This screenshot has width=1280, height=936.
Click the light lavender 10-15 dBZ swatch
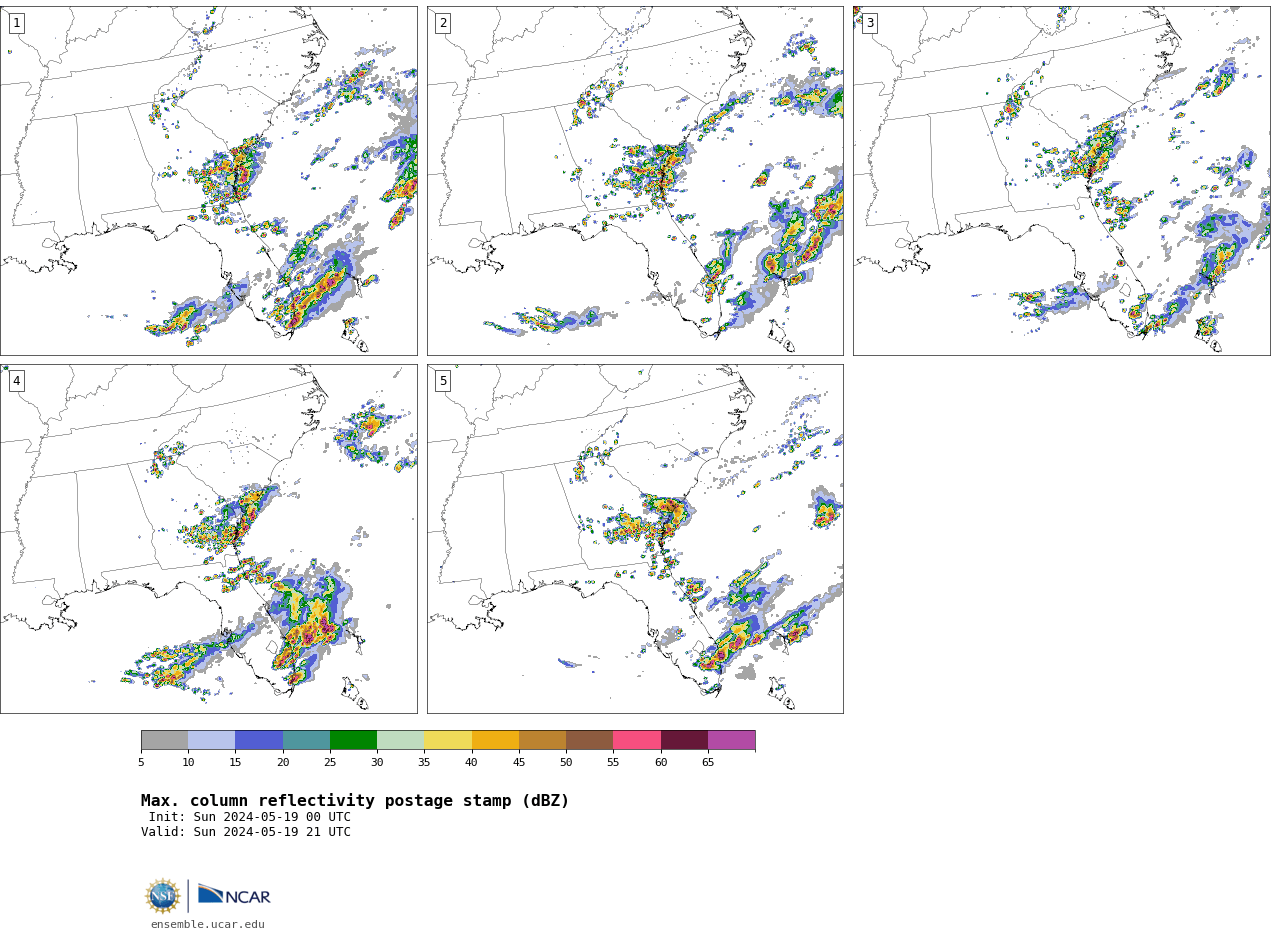(x=211, y=740)
